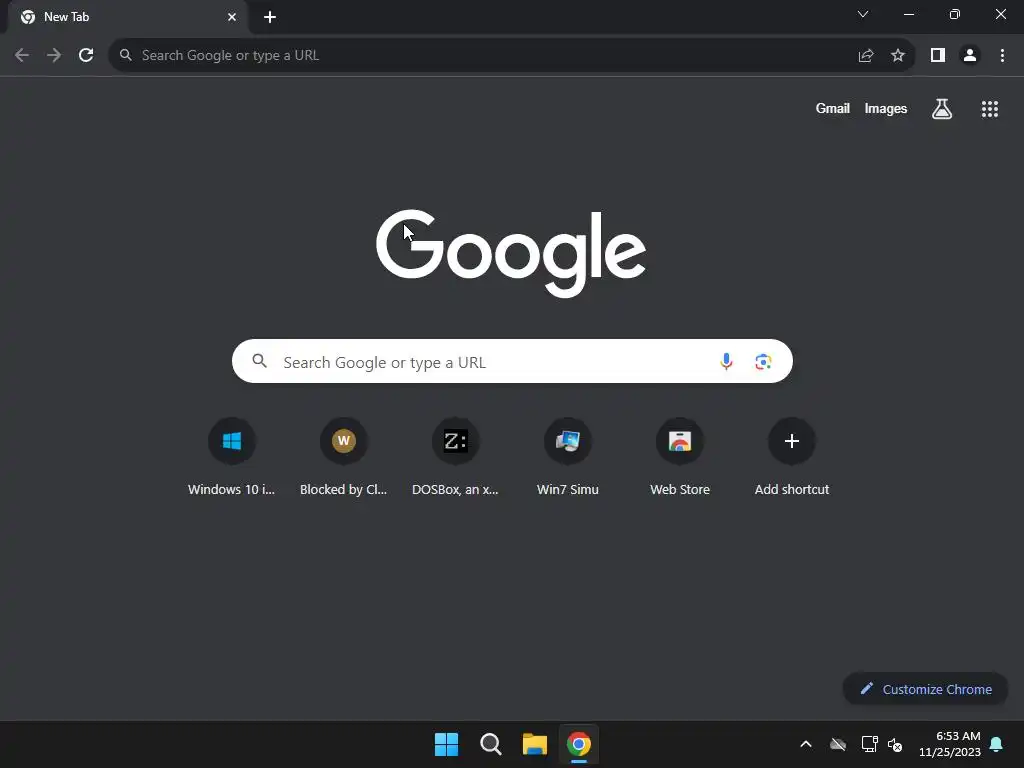
Task: Open Search Labs flask icon
Action: point(942,108)
